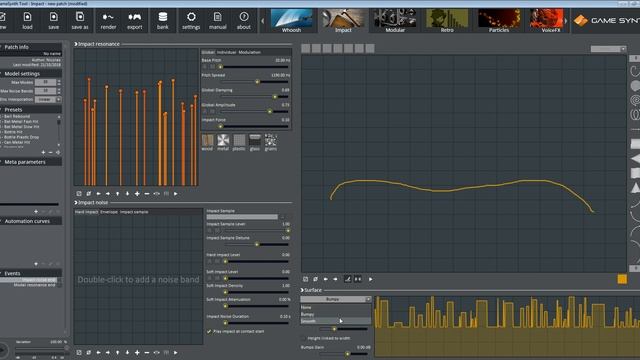Show previous models with left carousel arrow
This screenshot has height=360, width=640.
coord(262,21)
